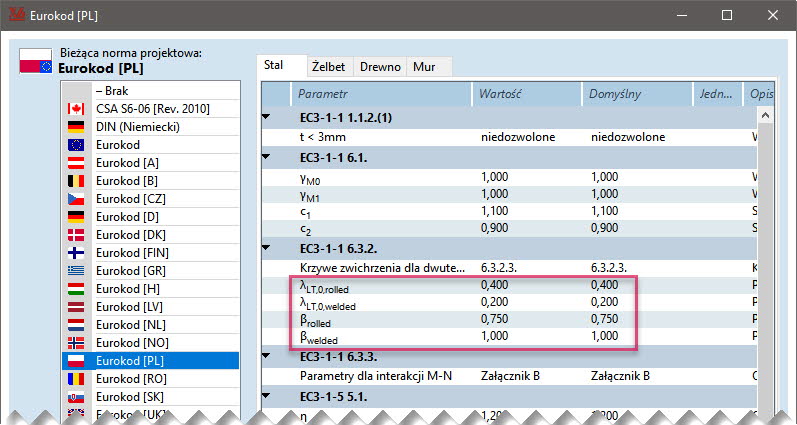Collapse the EC3-1-1 6.3.3. group
Image resolution: width=797 pixels, height=425 pixels.
tap(266, 356)
